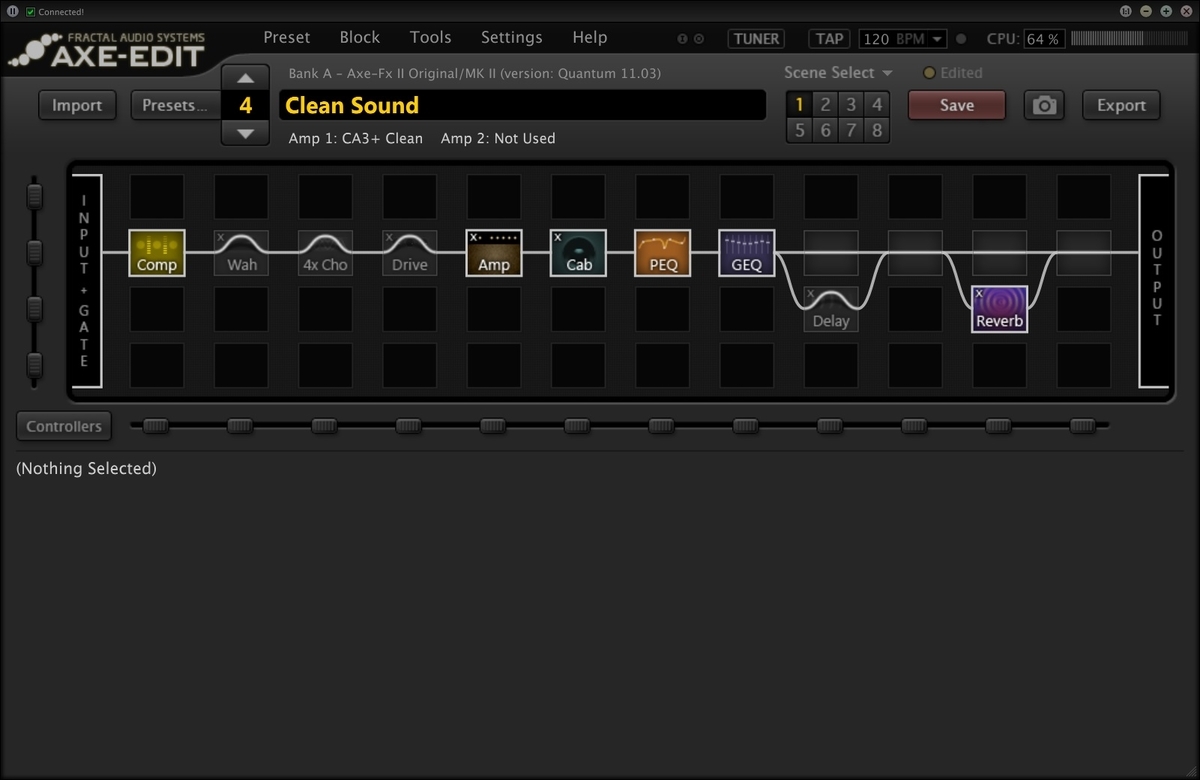Click the camera snapshot icon
This screenshot has height=780, width=1200.
[1045, 105]
